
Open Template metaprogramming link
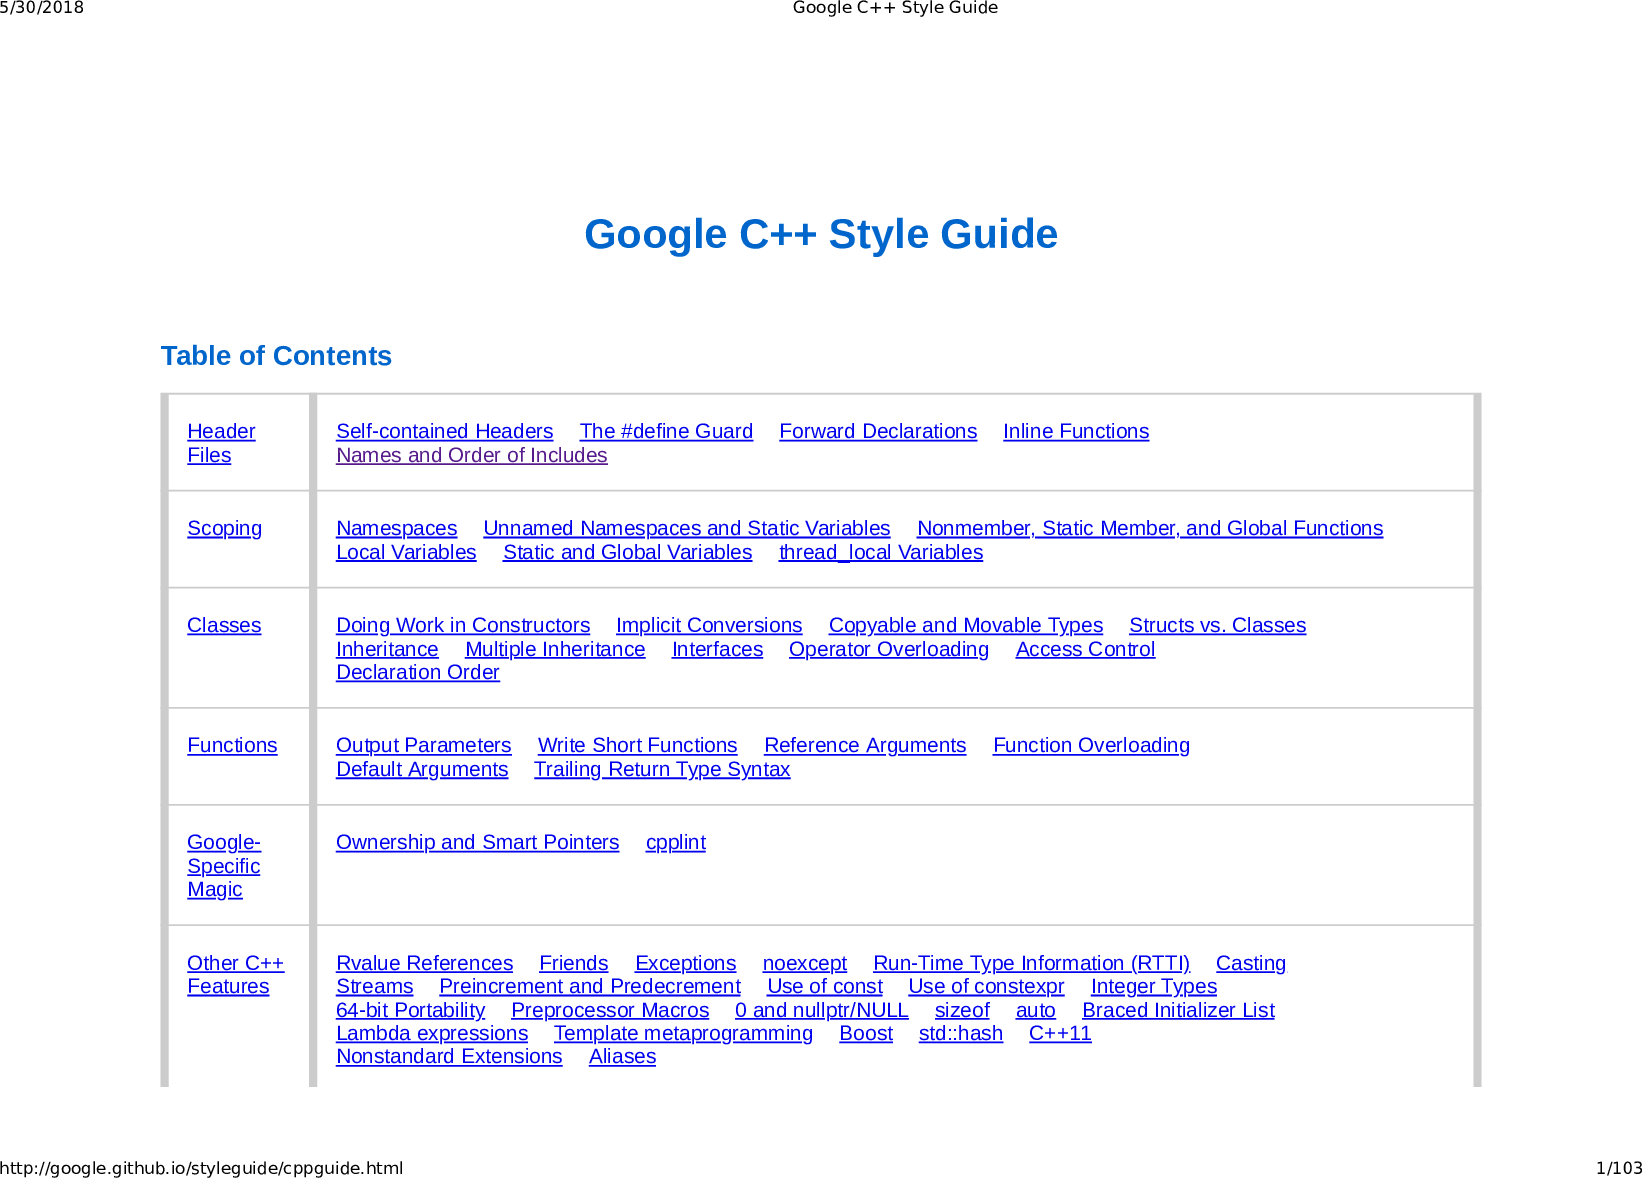[683, 1033]
